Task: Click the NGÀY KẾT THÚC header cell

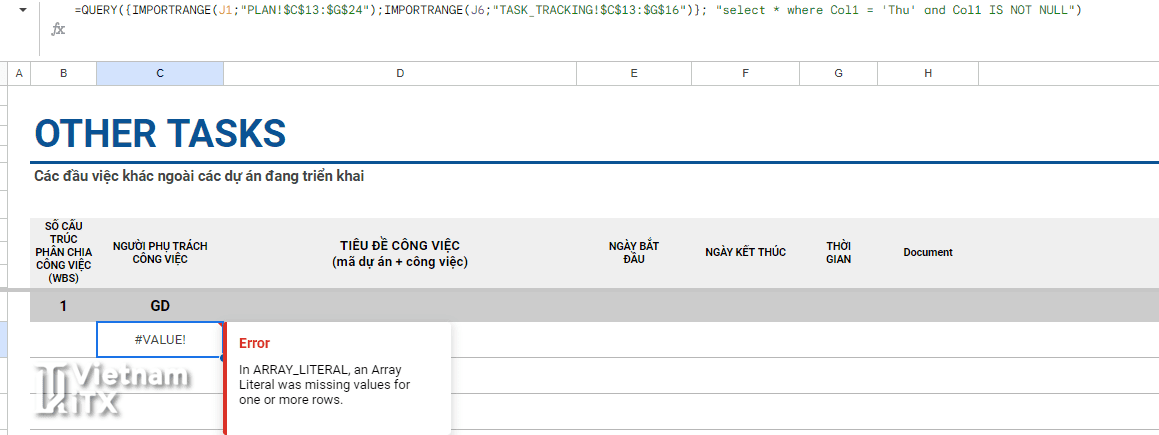Action: pos(745,252)
